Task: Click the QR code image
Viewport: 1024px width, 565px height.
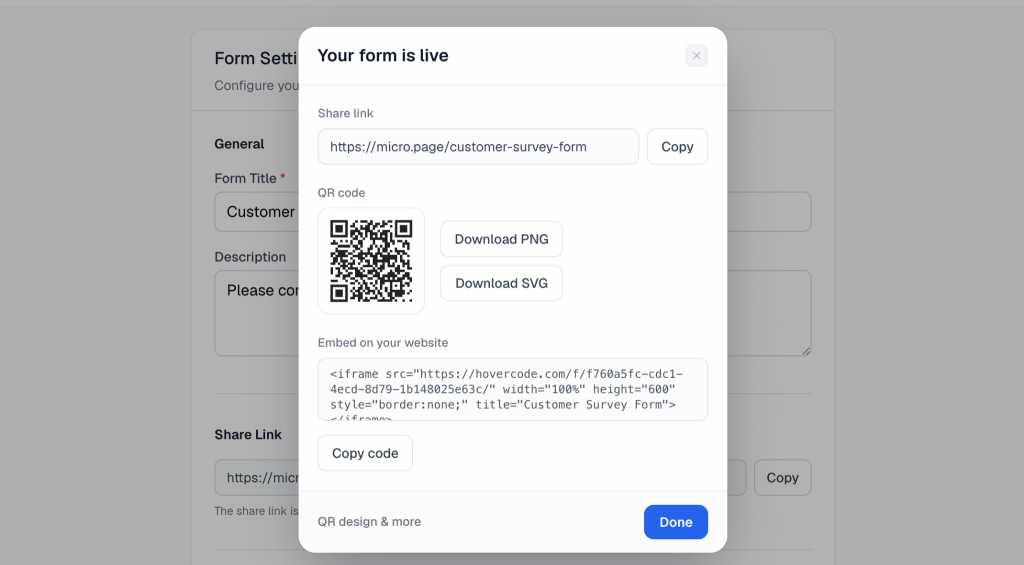Action: tap(371, 261)
